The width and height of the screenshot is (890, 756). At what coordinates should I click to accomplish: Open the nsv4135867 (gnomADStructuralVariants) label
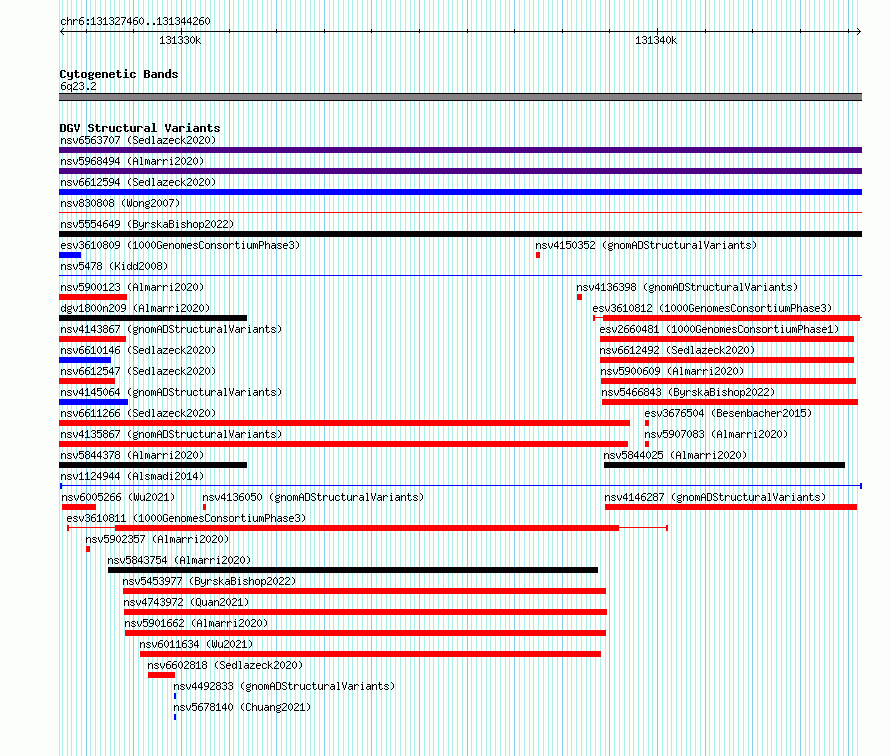pyautogui.click(x=171, y=434)
